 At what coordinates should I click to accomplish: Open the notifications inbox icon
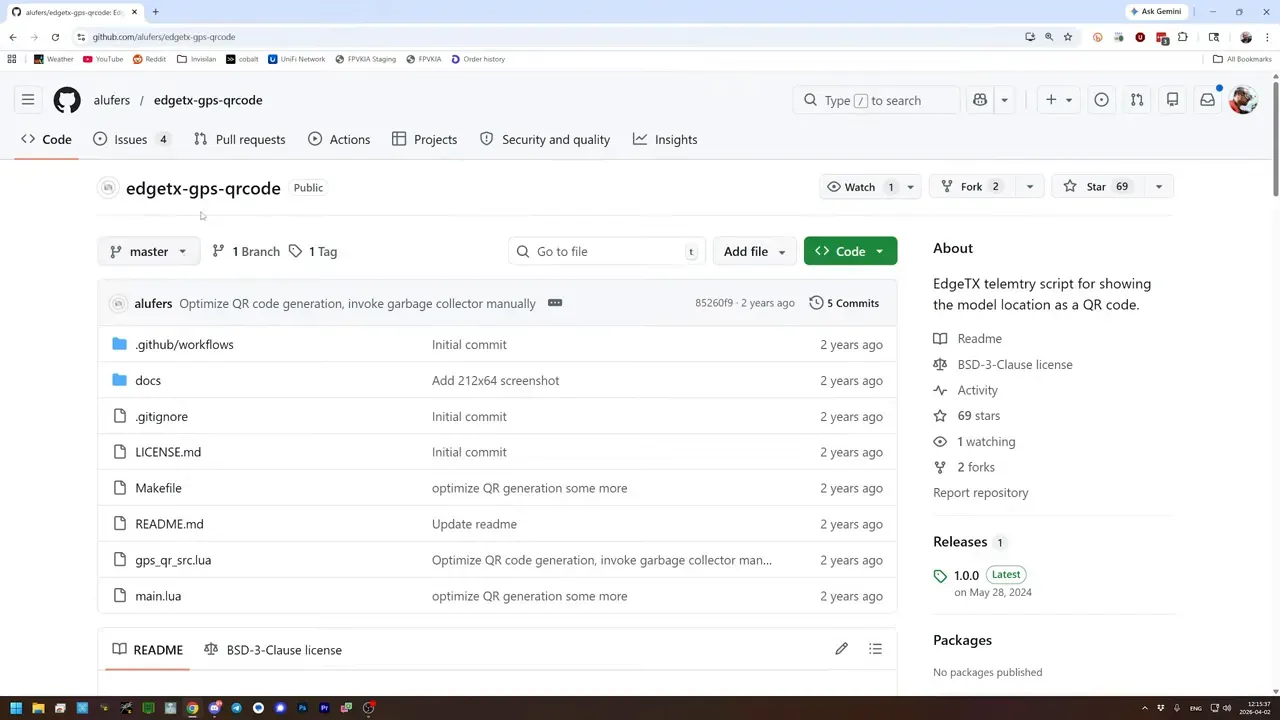click(1207, 100)
